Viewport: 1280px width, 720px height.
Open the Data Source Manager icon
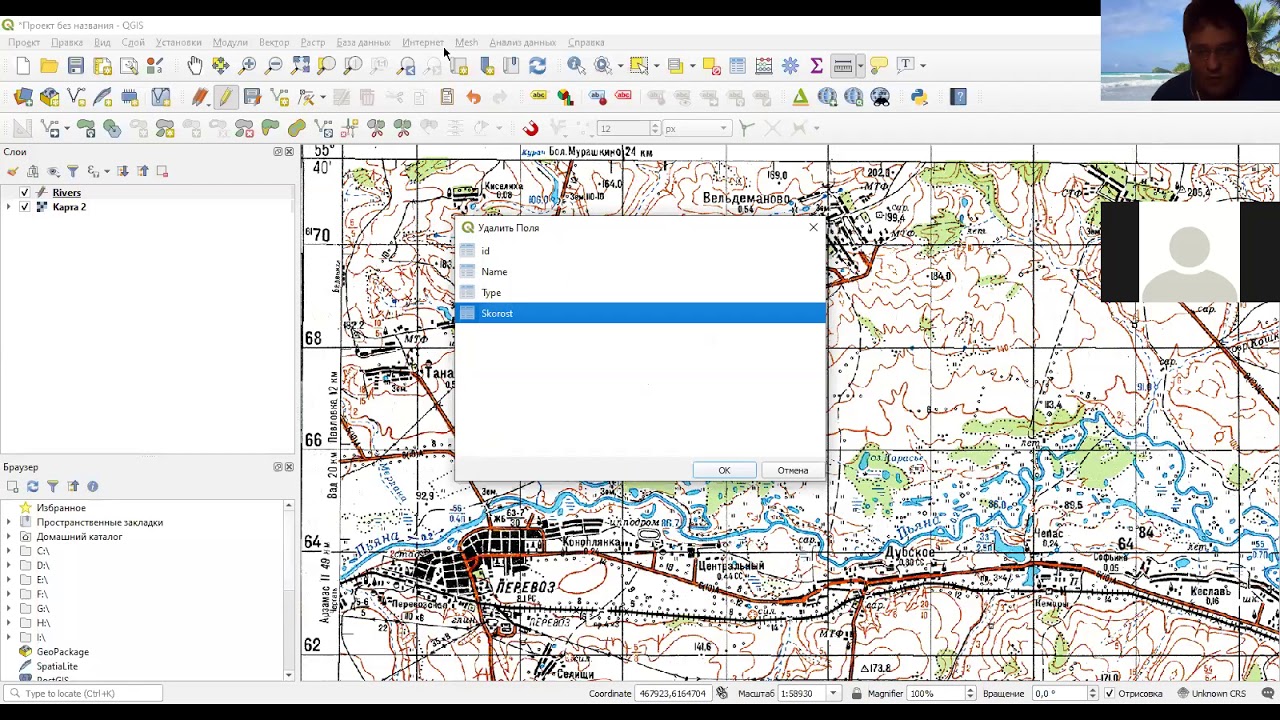pos(23,97)
